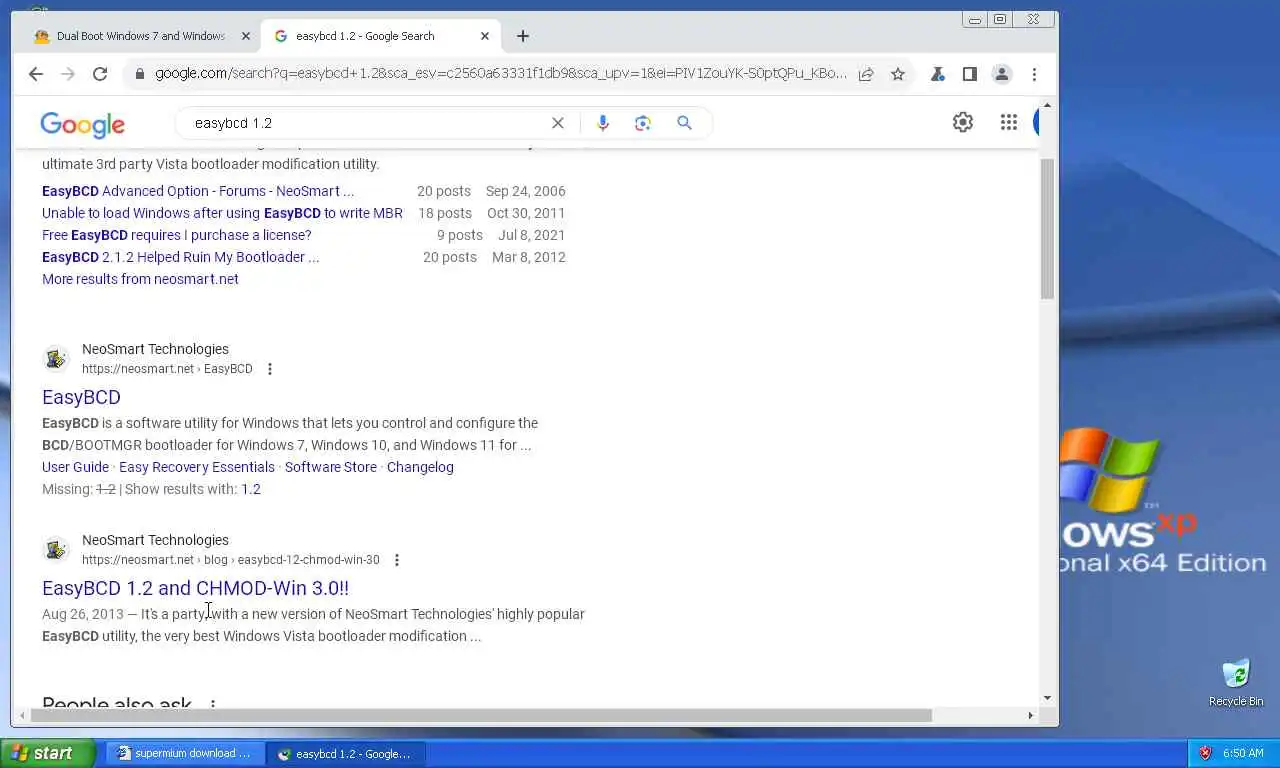The image size is (1280, 768).
Task: Bookmark this tab with the star icon
Action: point(898,74)
